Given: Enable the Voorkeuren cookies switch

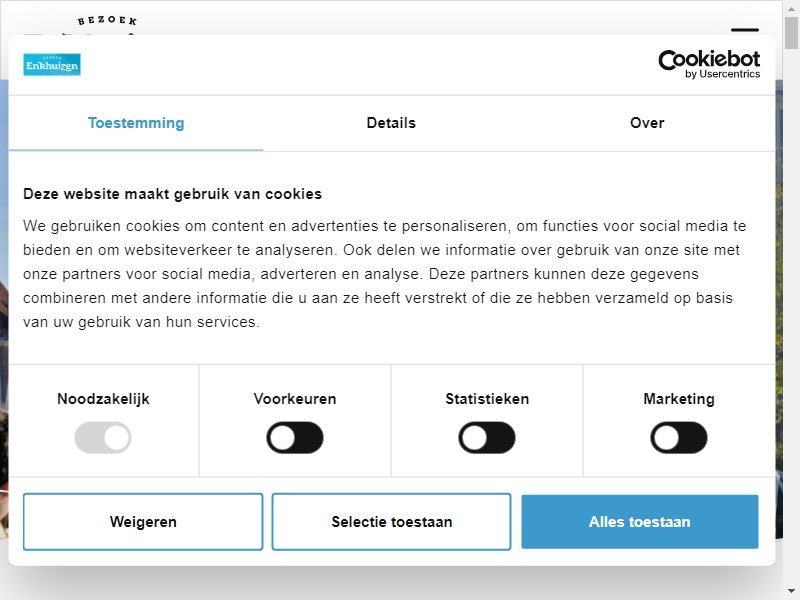Looking at the screenshot, I should 295,437.
